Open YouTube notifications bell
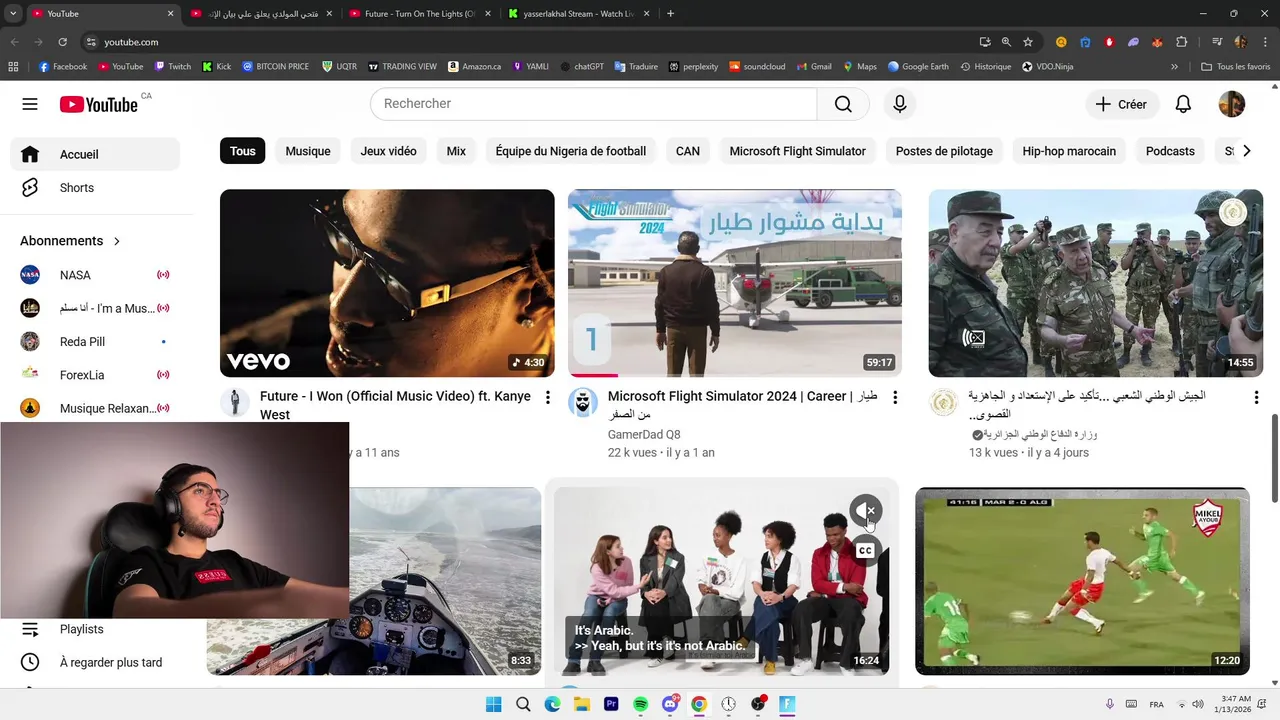The image size is (1280, 720). click(x=1183, y=104)
